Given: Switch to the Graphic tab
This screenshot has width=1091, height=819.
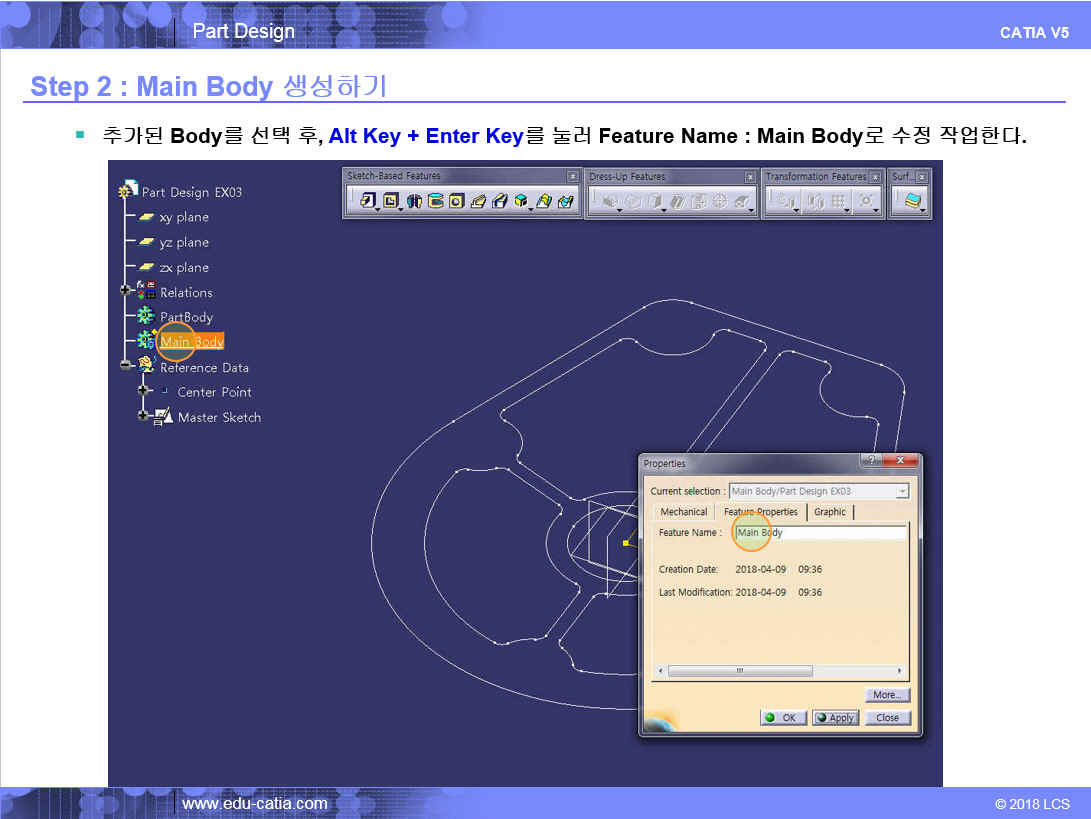Looking at the screenshot, I should (x=829, y=512).
